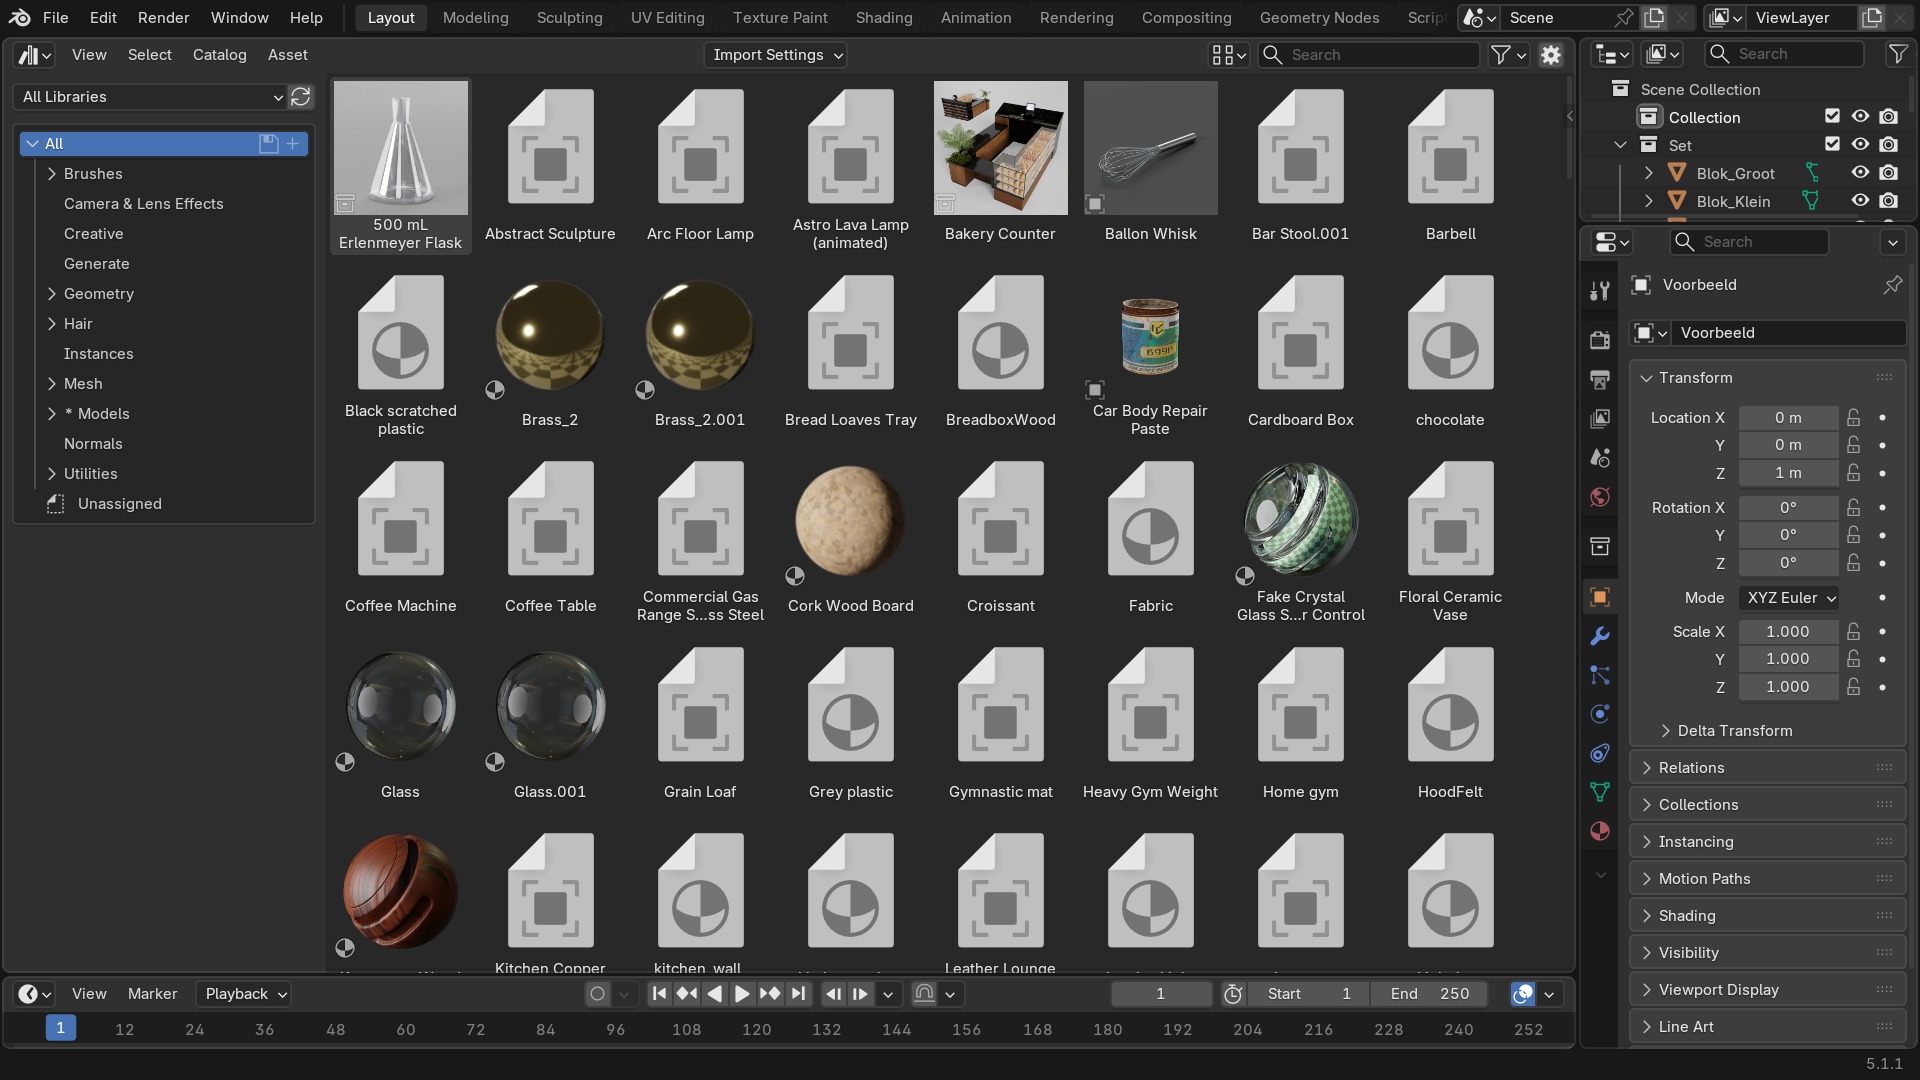Viewport: 1920px width, 1080px height.
Task: Jump to the timeline end frame
Action: point(798,994)
